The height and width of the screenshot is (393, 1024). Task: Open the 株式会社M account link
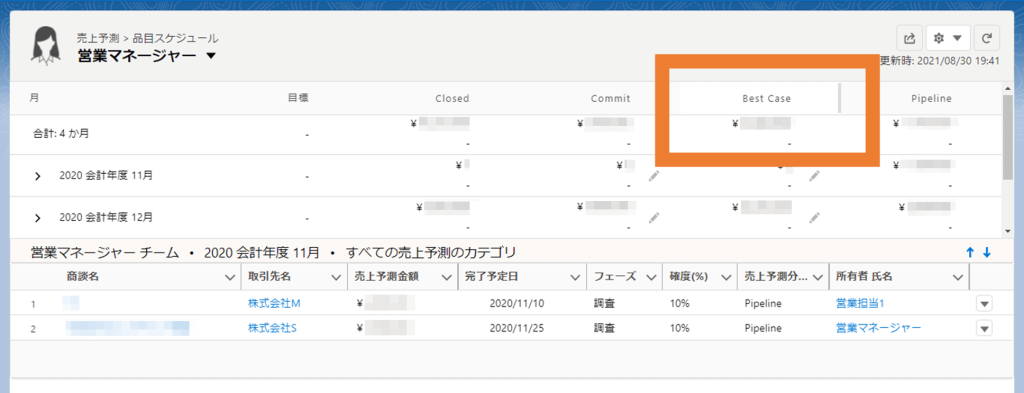(x=274, y=304)
